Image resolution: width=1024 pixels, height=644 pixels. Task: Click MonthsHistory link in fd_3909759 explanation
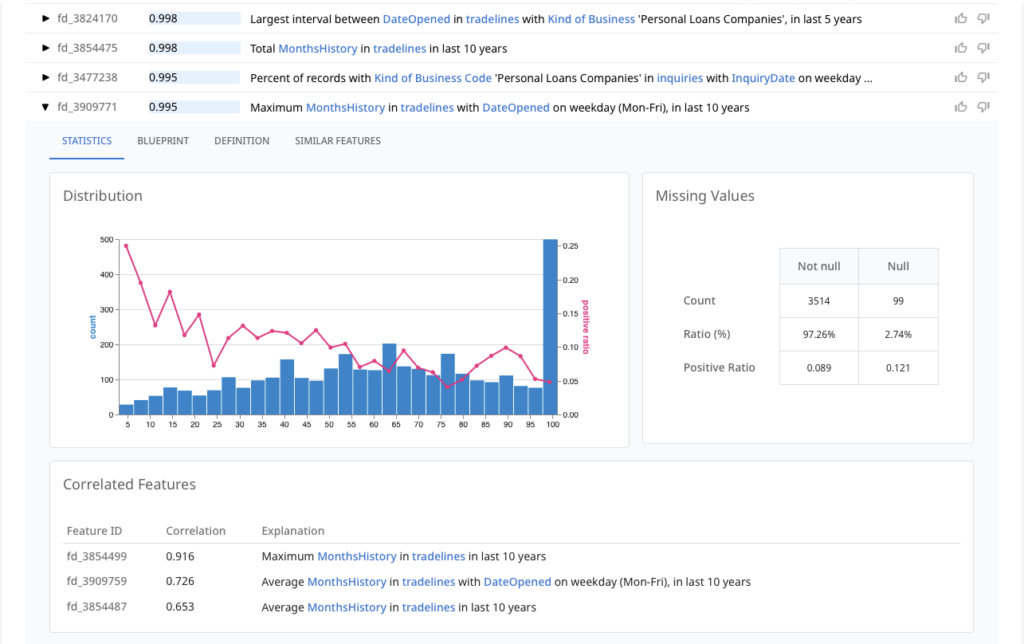point(347,581)
